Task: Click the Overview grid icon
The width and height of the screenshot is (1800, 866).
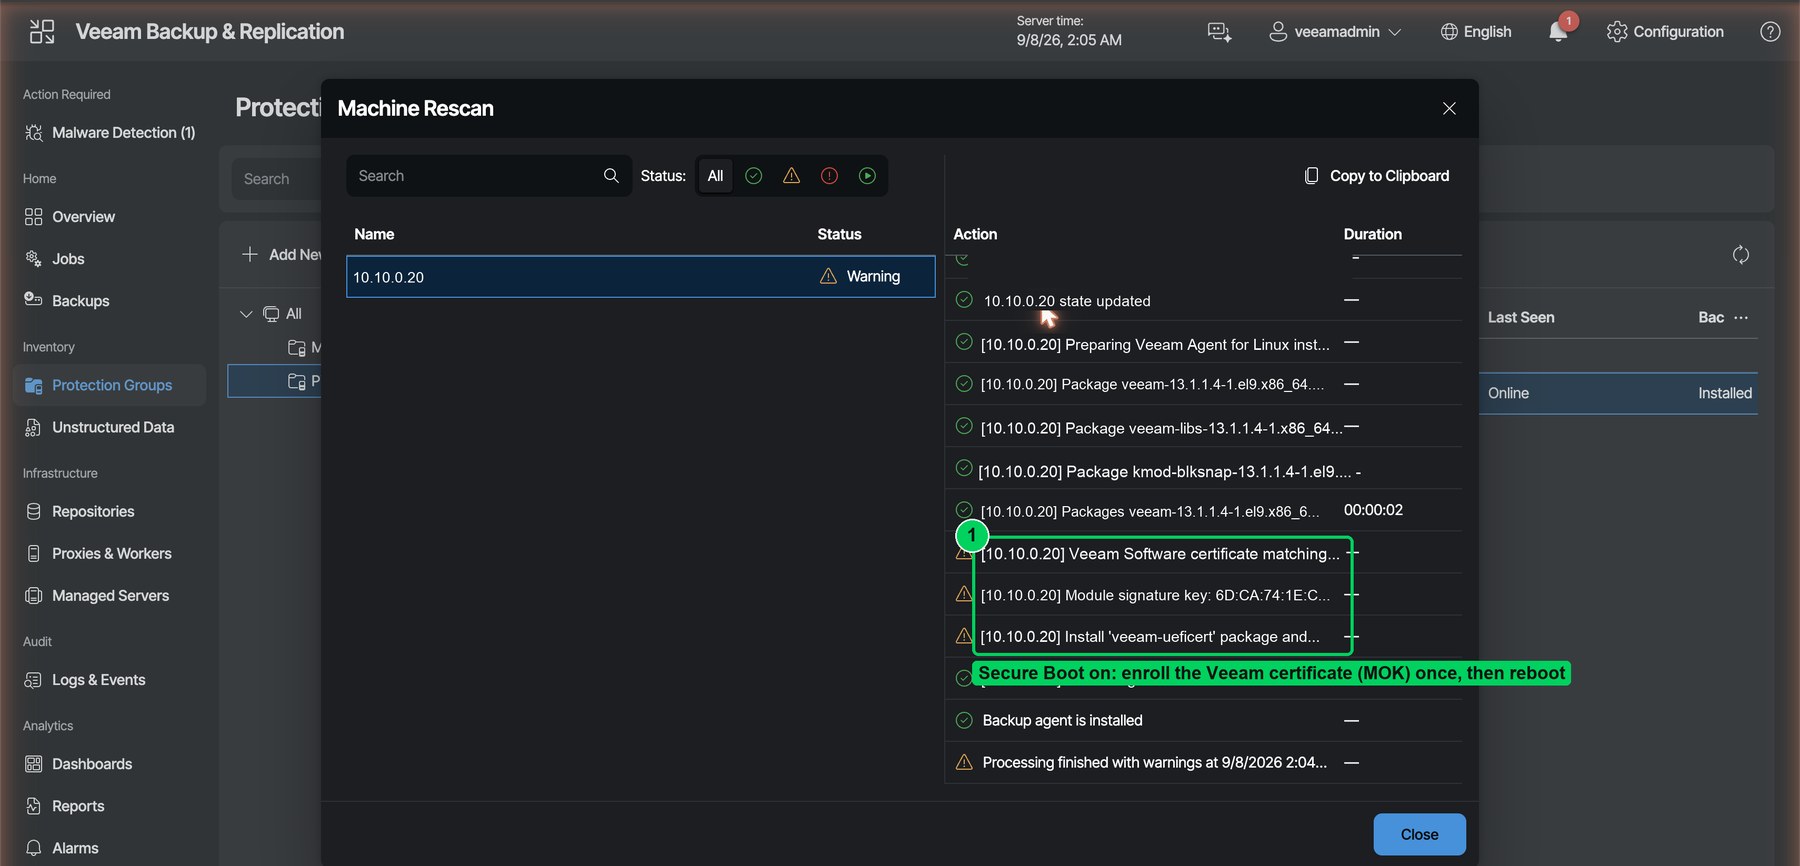Action: pos(33,217)
